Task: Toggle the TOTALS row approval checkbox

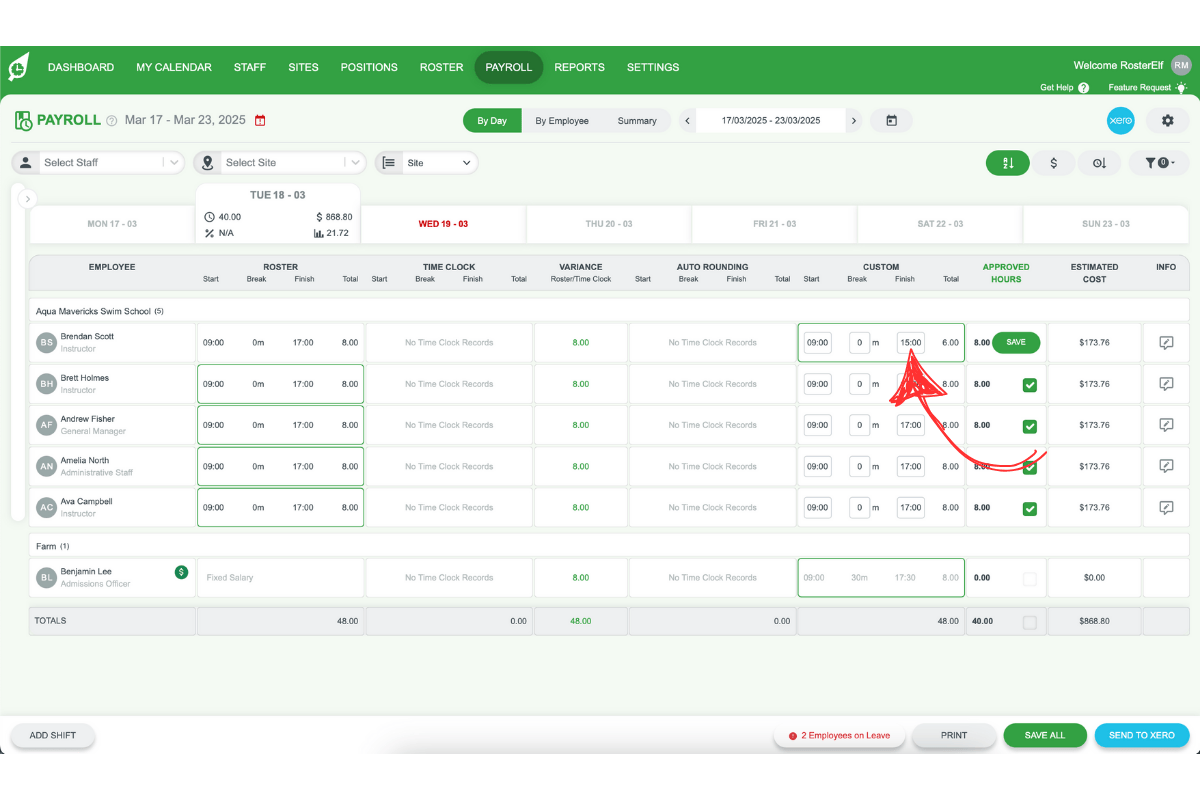Action: 1030,621
